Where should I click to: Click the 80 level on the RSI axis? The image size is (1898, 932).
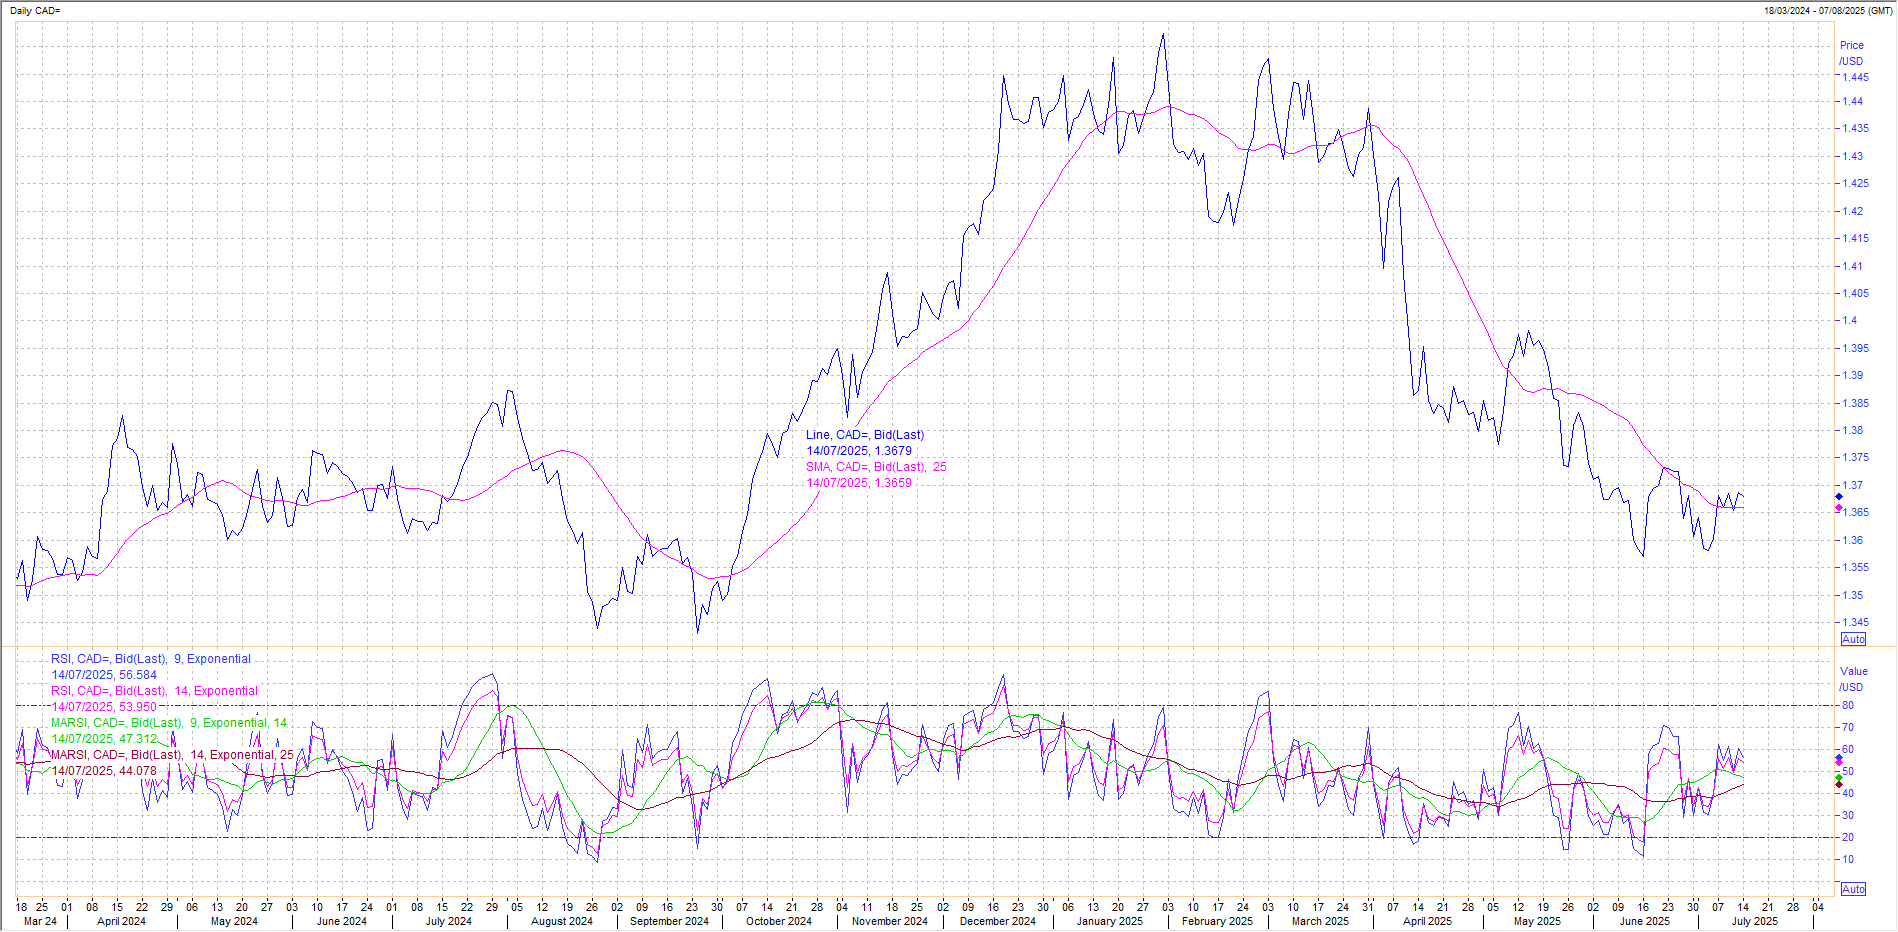(x=1848, y=705)
